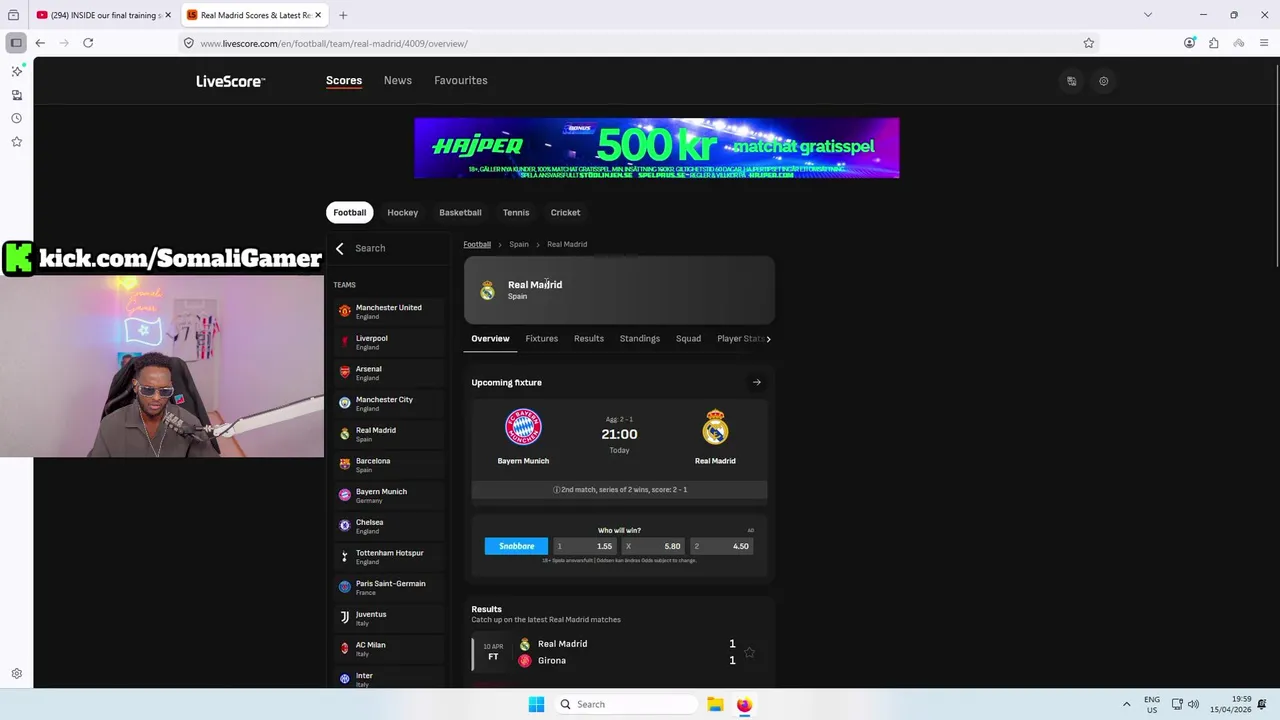Open the Standings tab
1280x720 pixels.
point(640,339)
